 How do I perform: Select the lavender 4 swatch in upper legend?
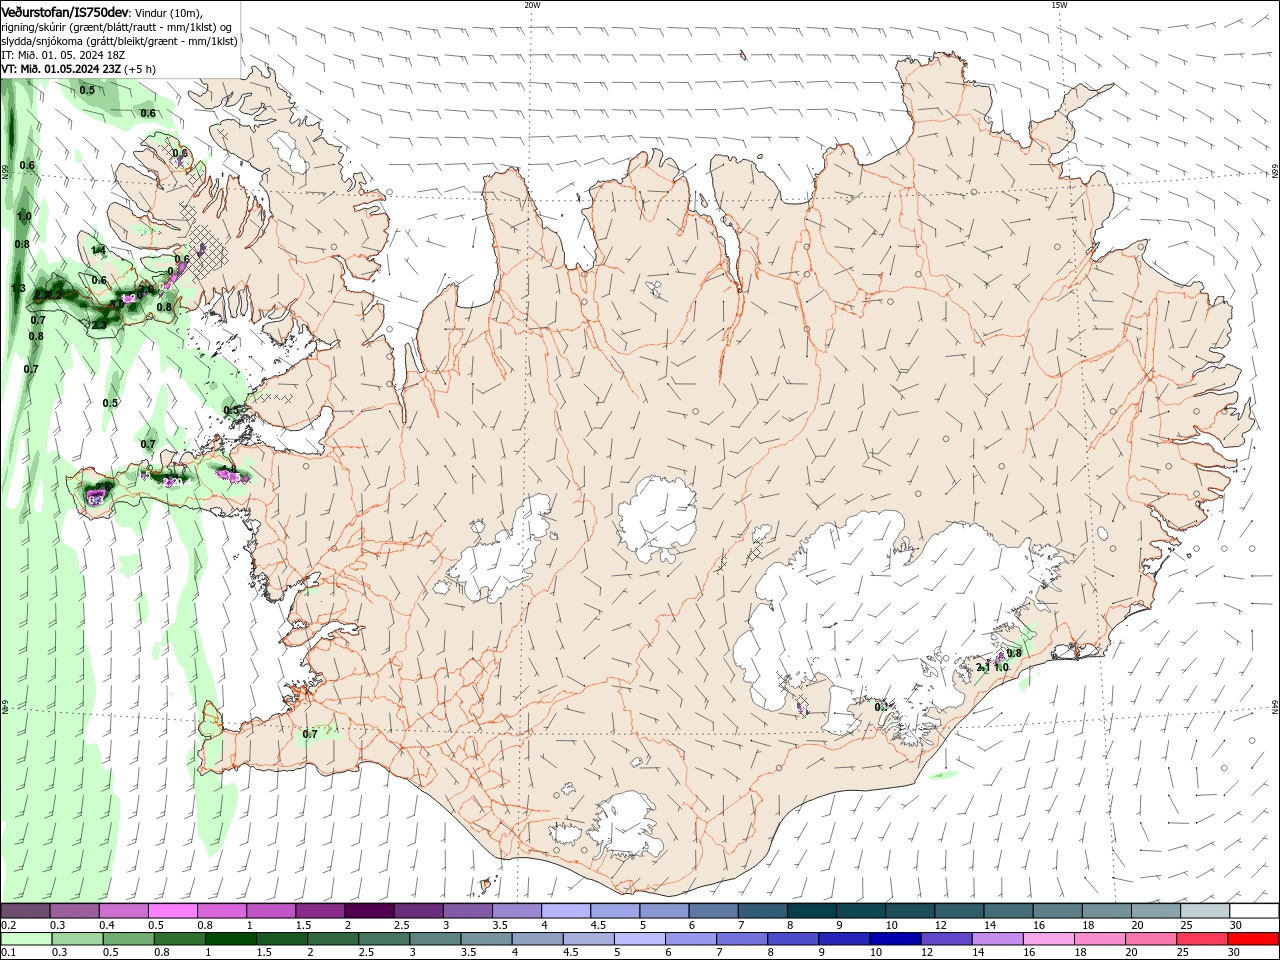(566, 911)
